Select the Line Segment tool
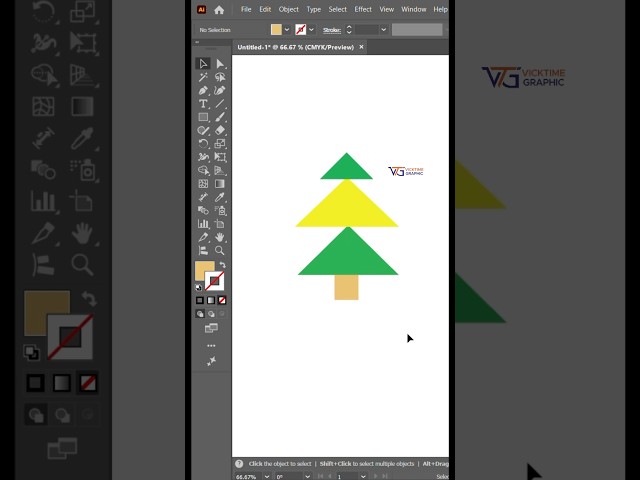Image resolution: width=640 pixels, height=480 pixels. coord(220,104)
